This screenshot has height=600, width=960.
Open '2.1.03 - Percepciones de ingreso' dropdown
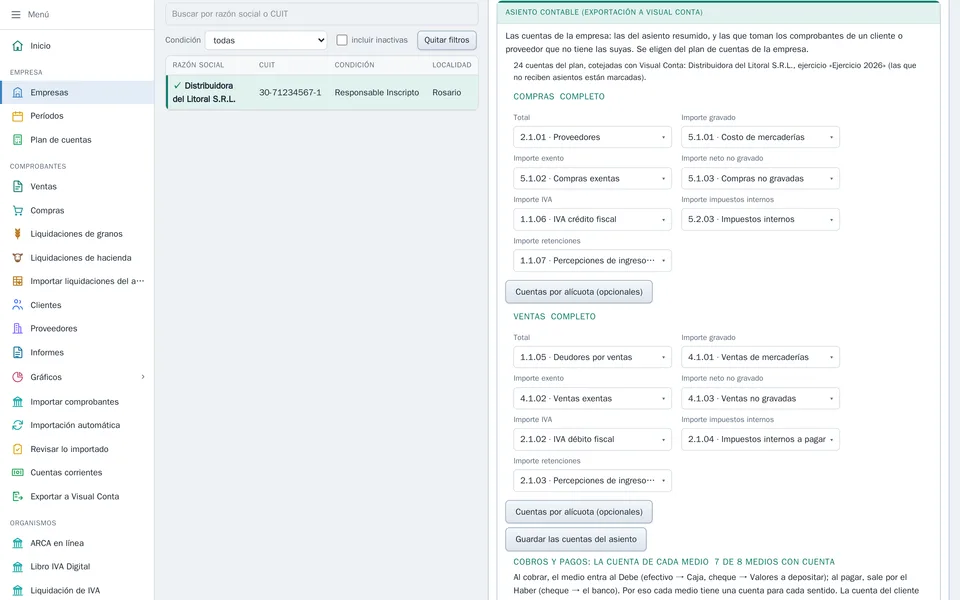pos(592,480)
